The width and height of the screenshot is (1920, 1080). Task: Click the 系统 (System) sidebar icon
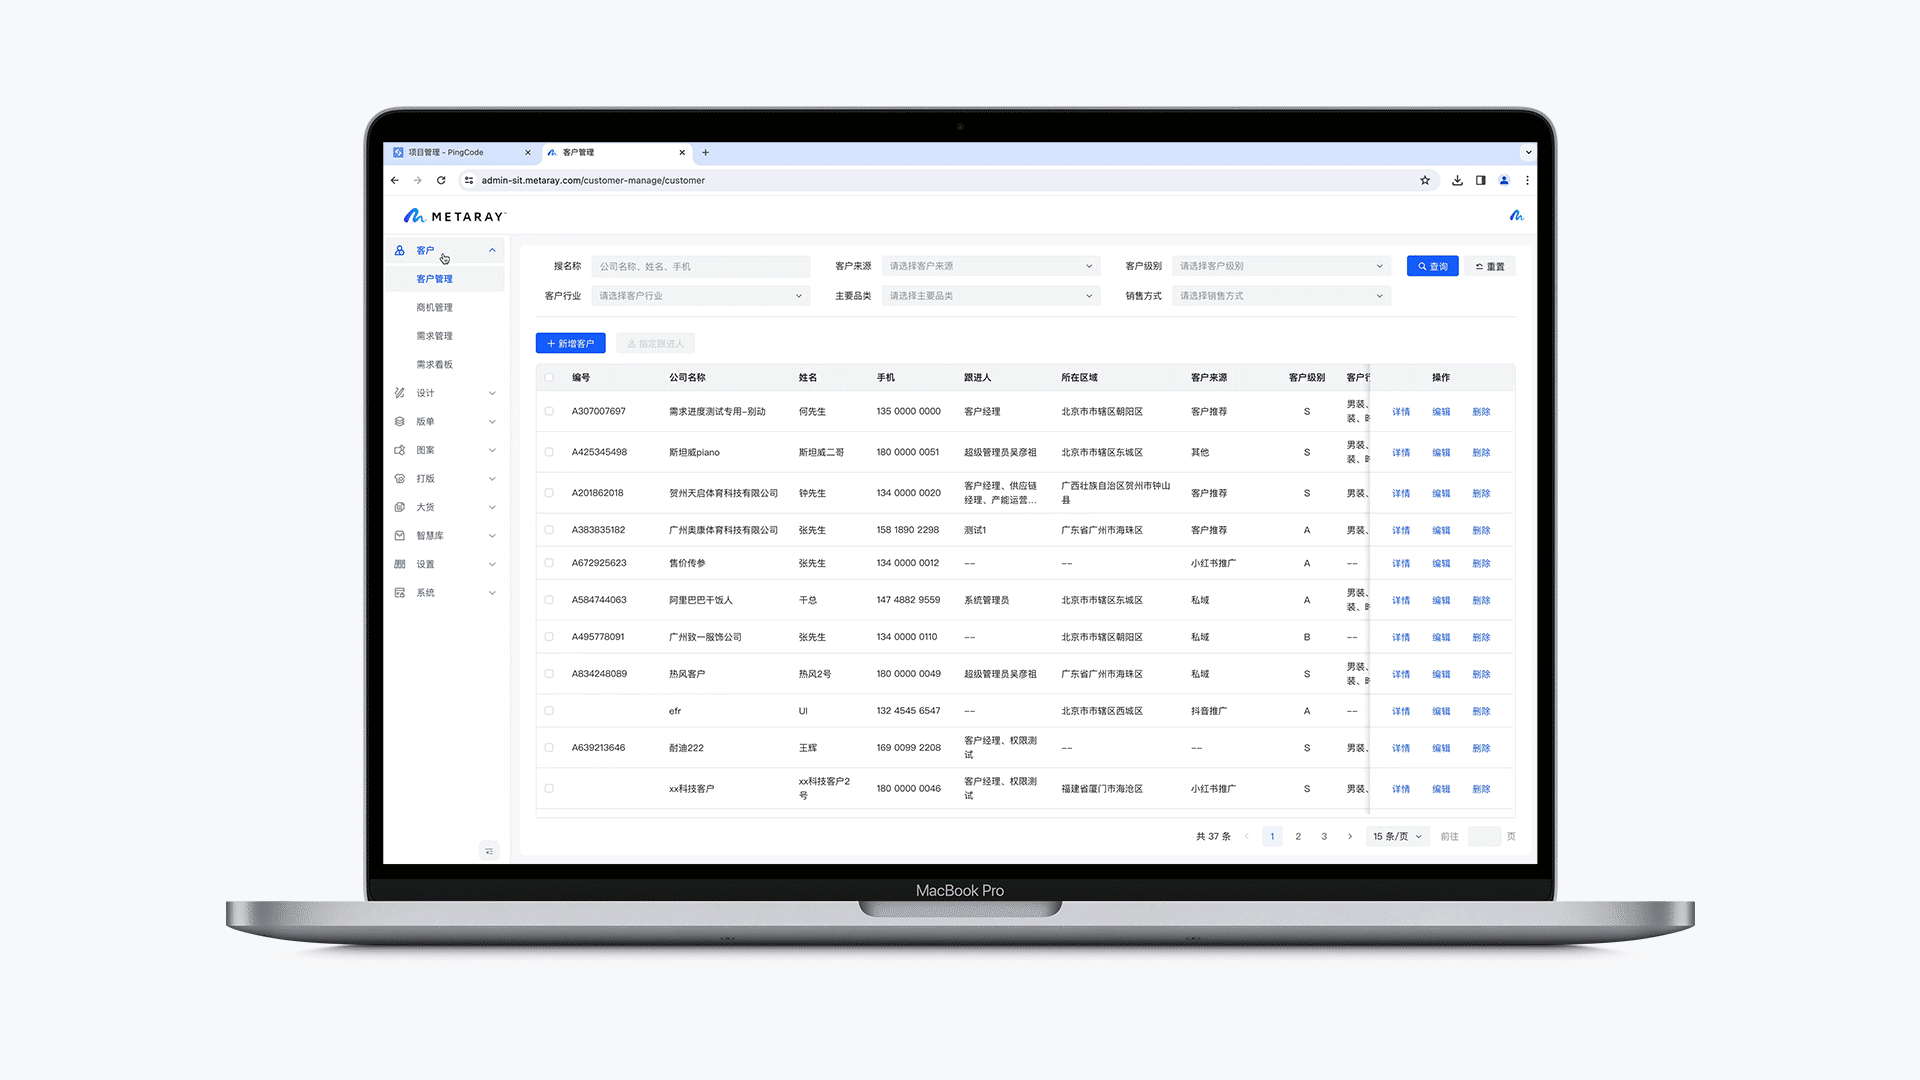point(400,592)
